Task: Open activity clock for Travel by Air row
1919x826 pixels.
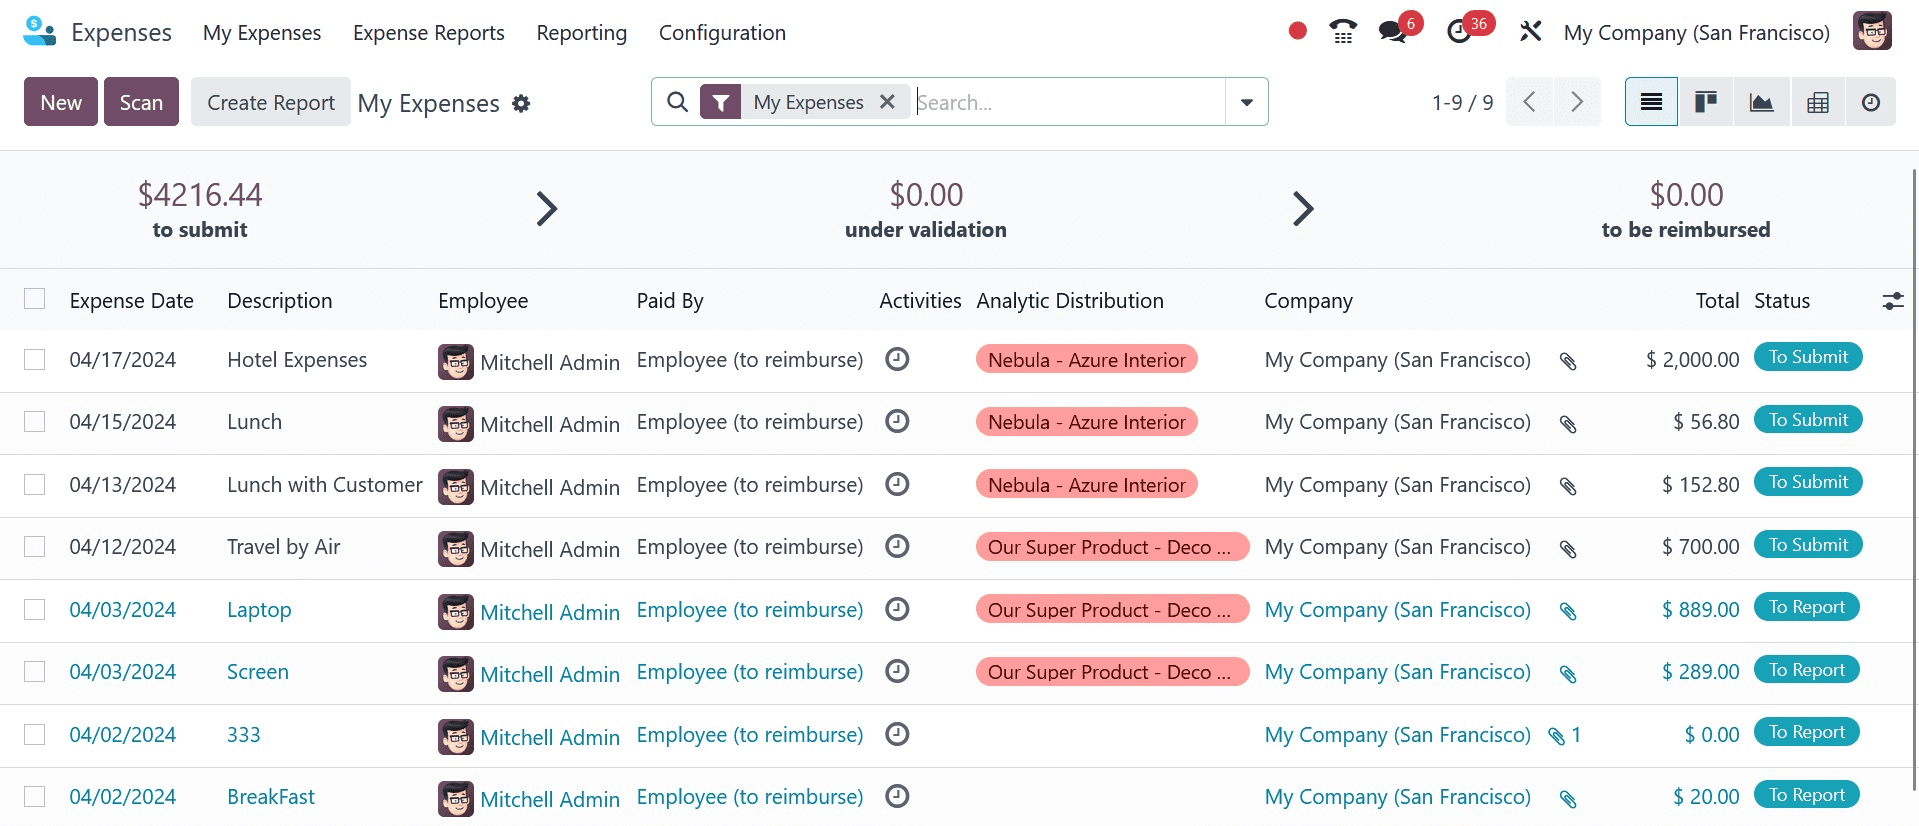Action: [898, 546]
